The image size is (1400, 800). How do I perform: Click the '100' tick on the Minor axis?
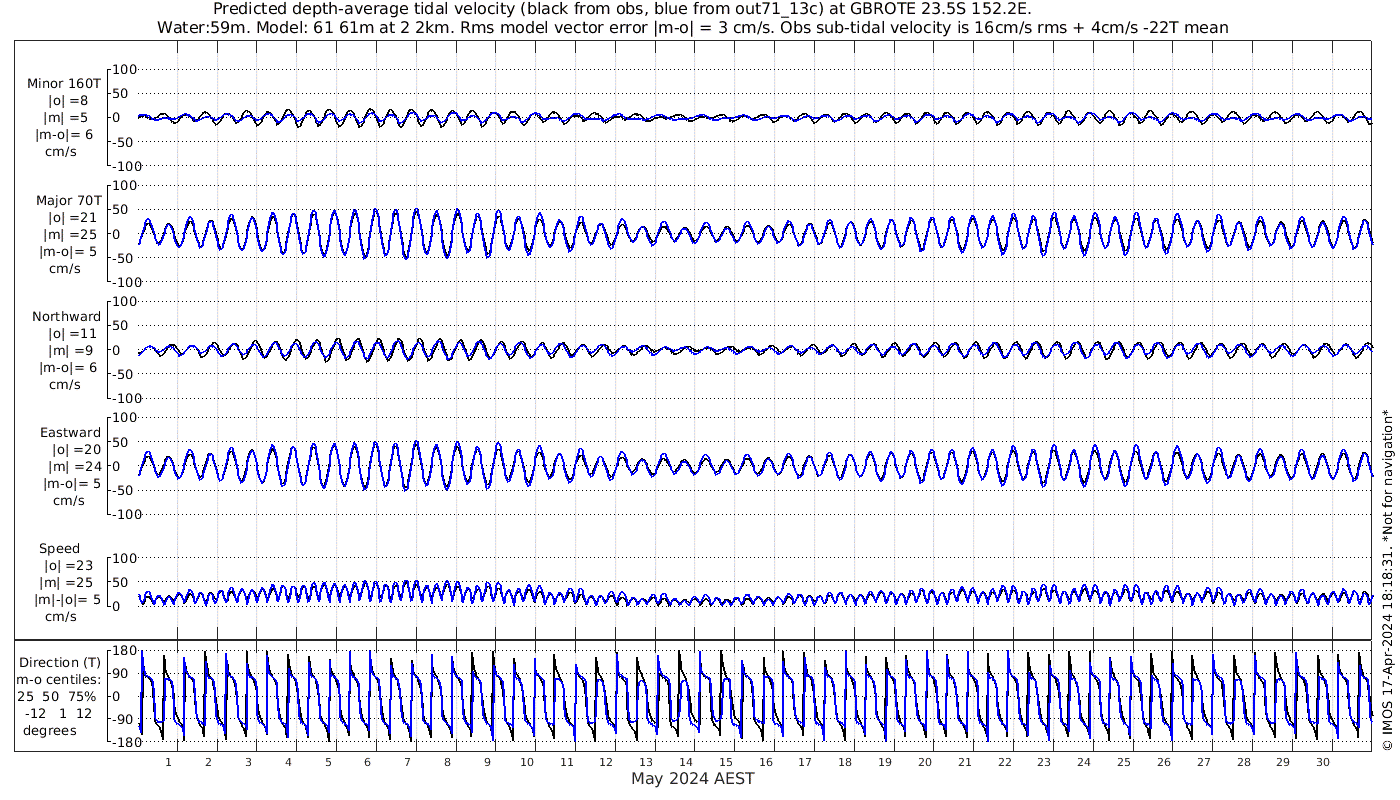(x=123, y=69)
